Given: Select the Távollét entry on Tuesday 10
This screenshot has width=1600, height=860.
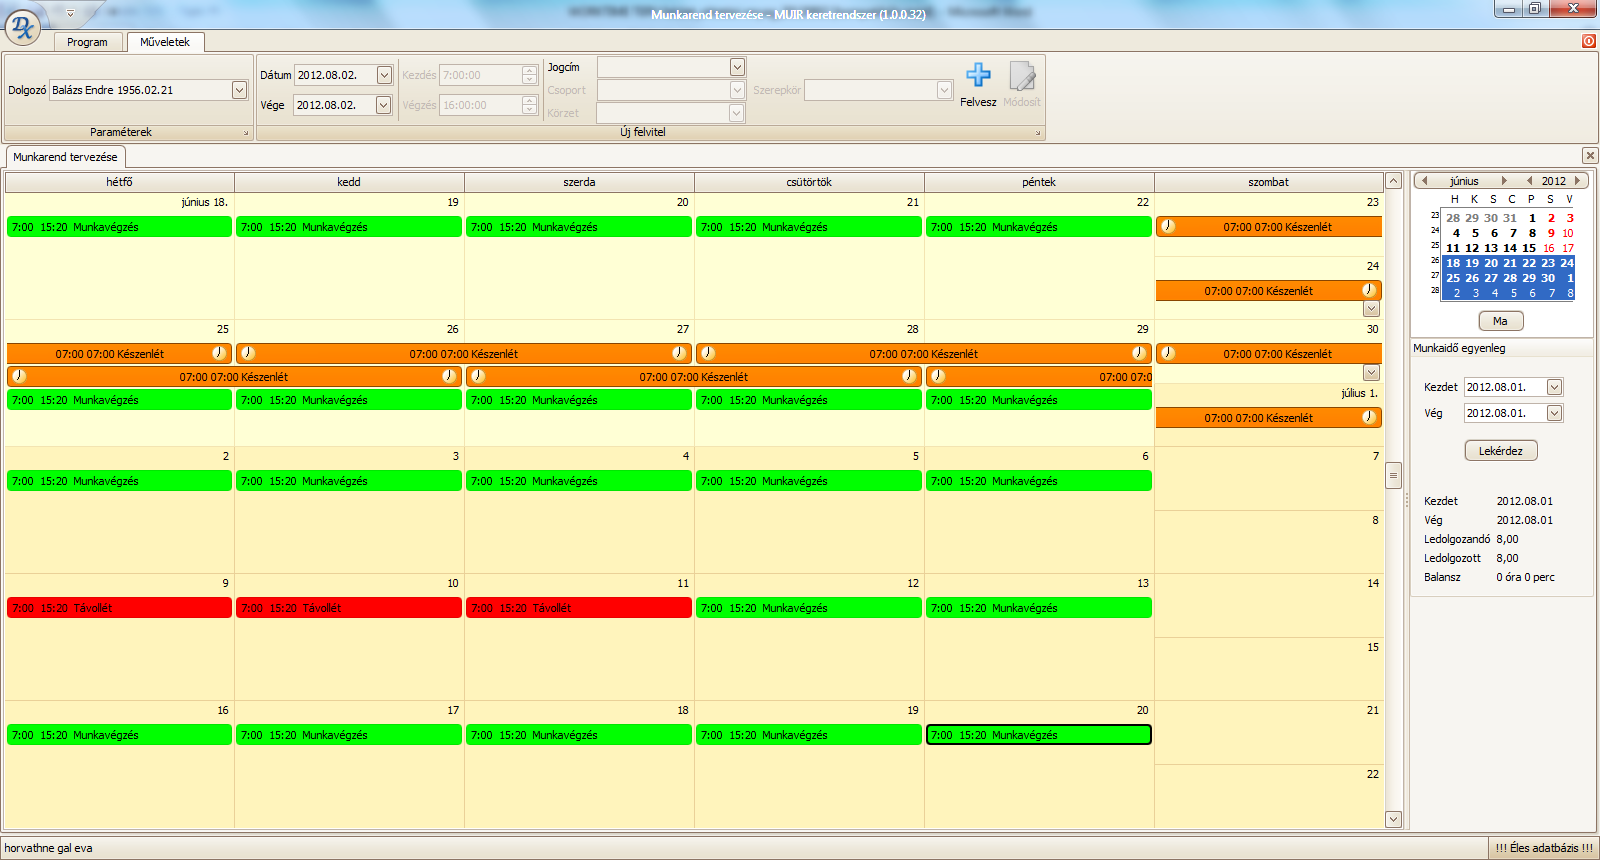Looking at the screenshot, I should (x=349, y=608).
